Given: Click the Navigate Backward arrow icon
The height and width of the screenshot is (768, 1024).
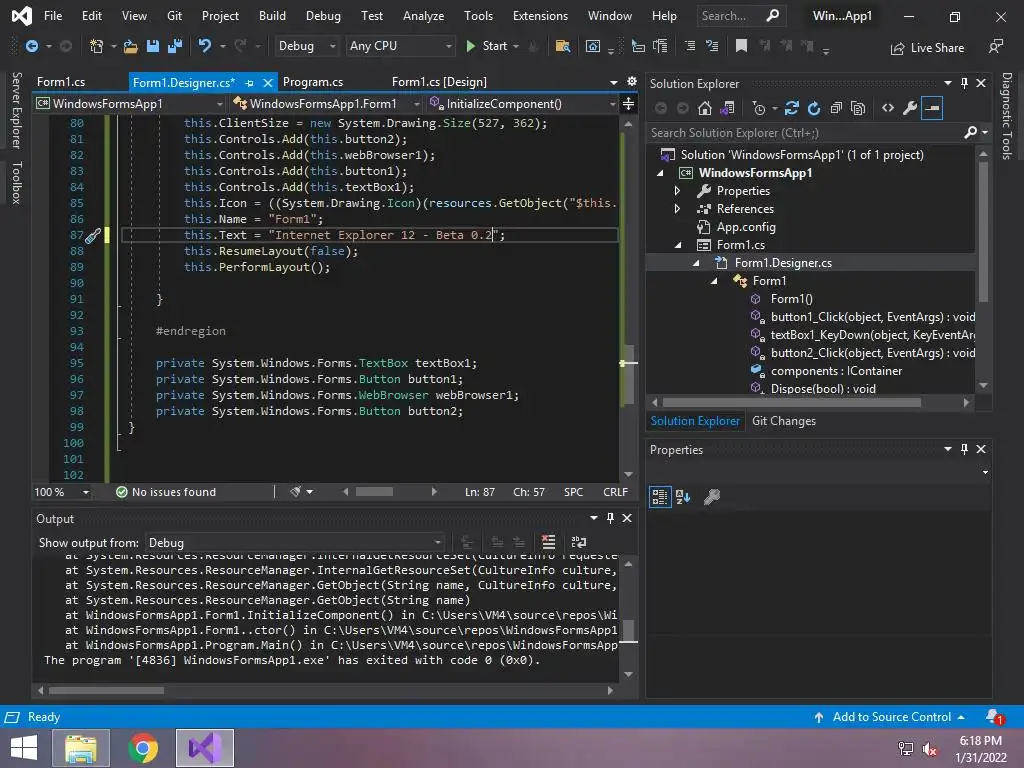Looking at the screenshot, I should 31,46.
